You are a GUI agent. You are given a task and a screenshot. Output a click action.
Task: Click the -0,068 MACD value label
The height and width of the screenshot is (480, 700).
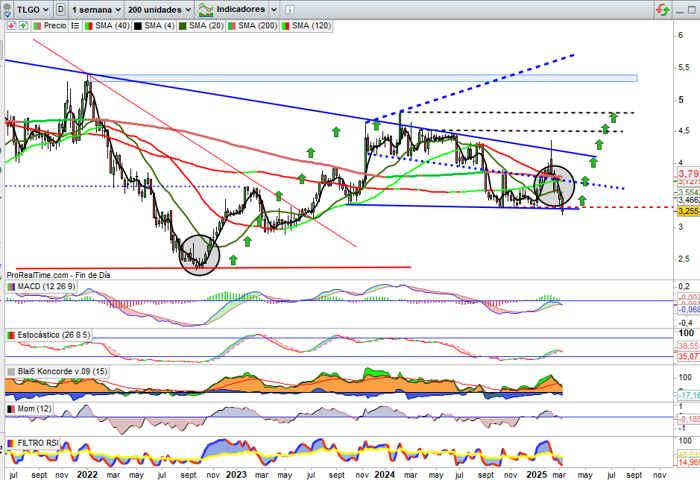pos(688,309)
